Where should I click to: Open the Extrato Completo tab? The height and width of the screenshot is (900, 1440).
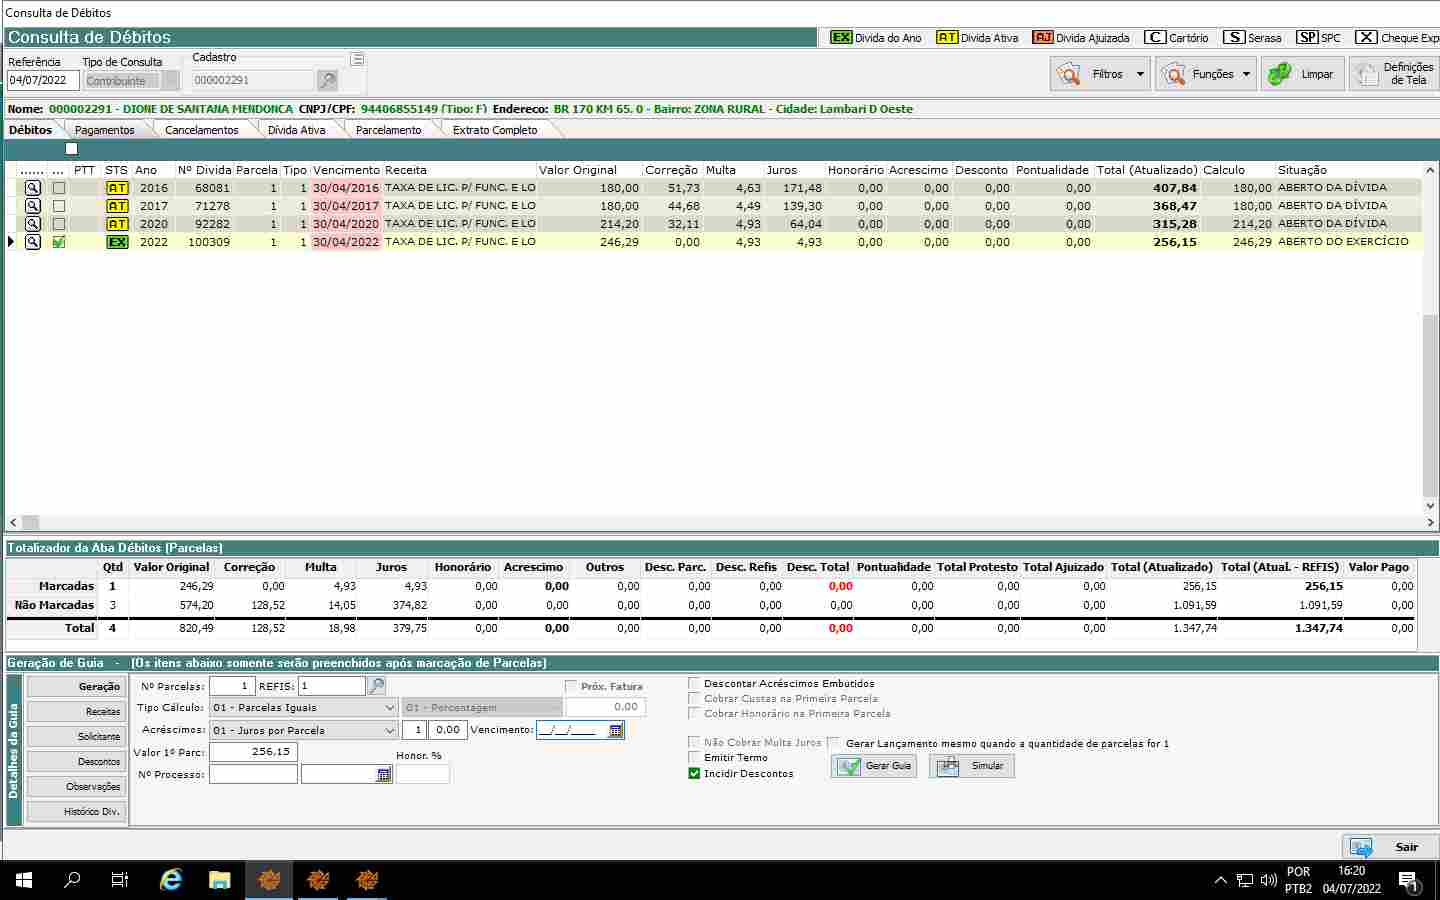[x=494, y=130]
